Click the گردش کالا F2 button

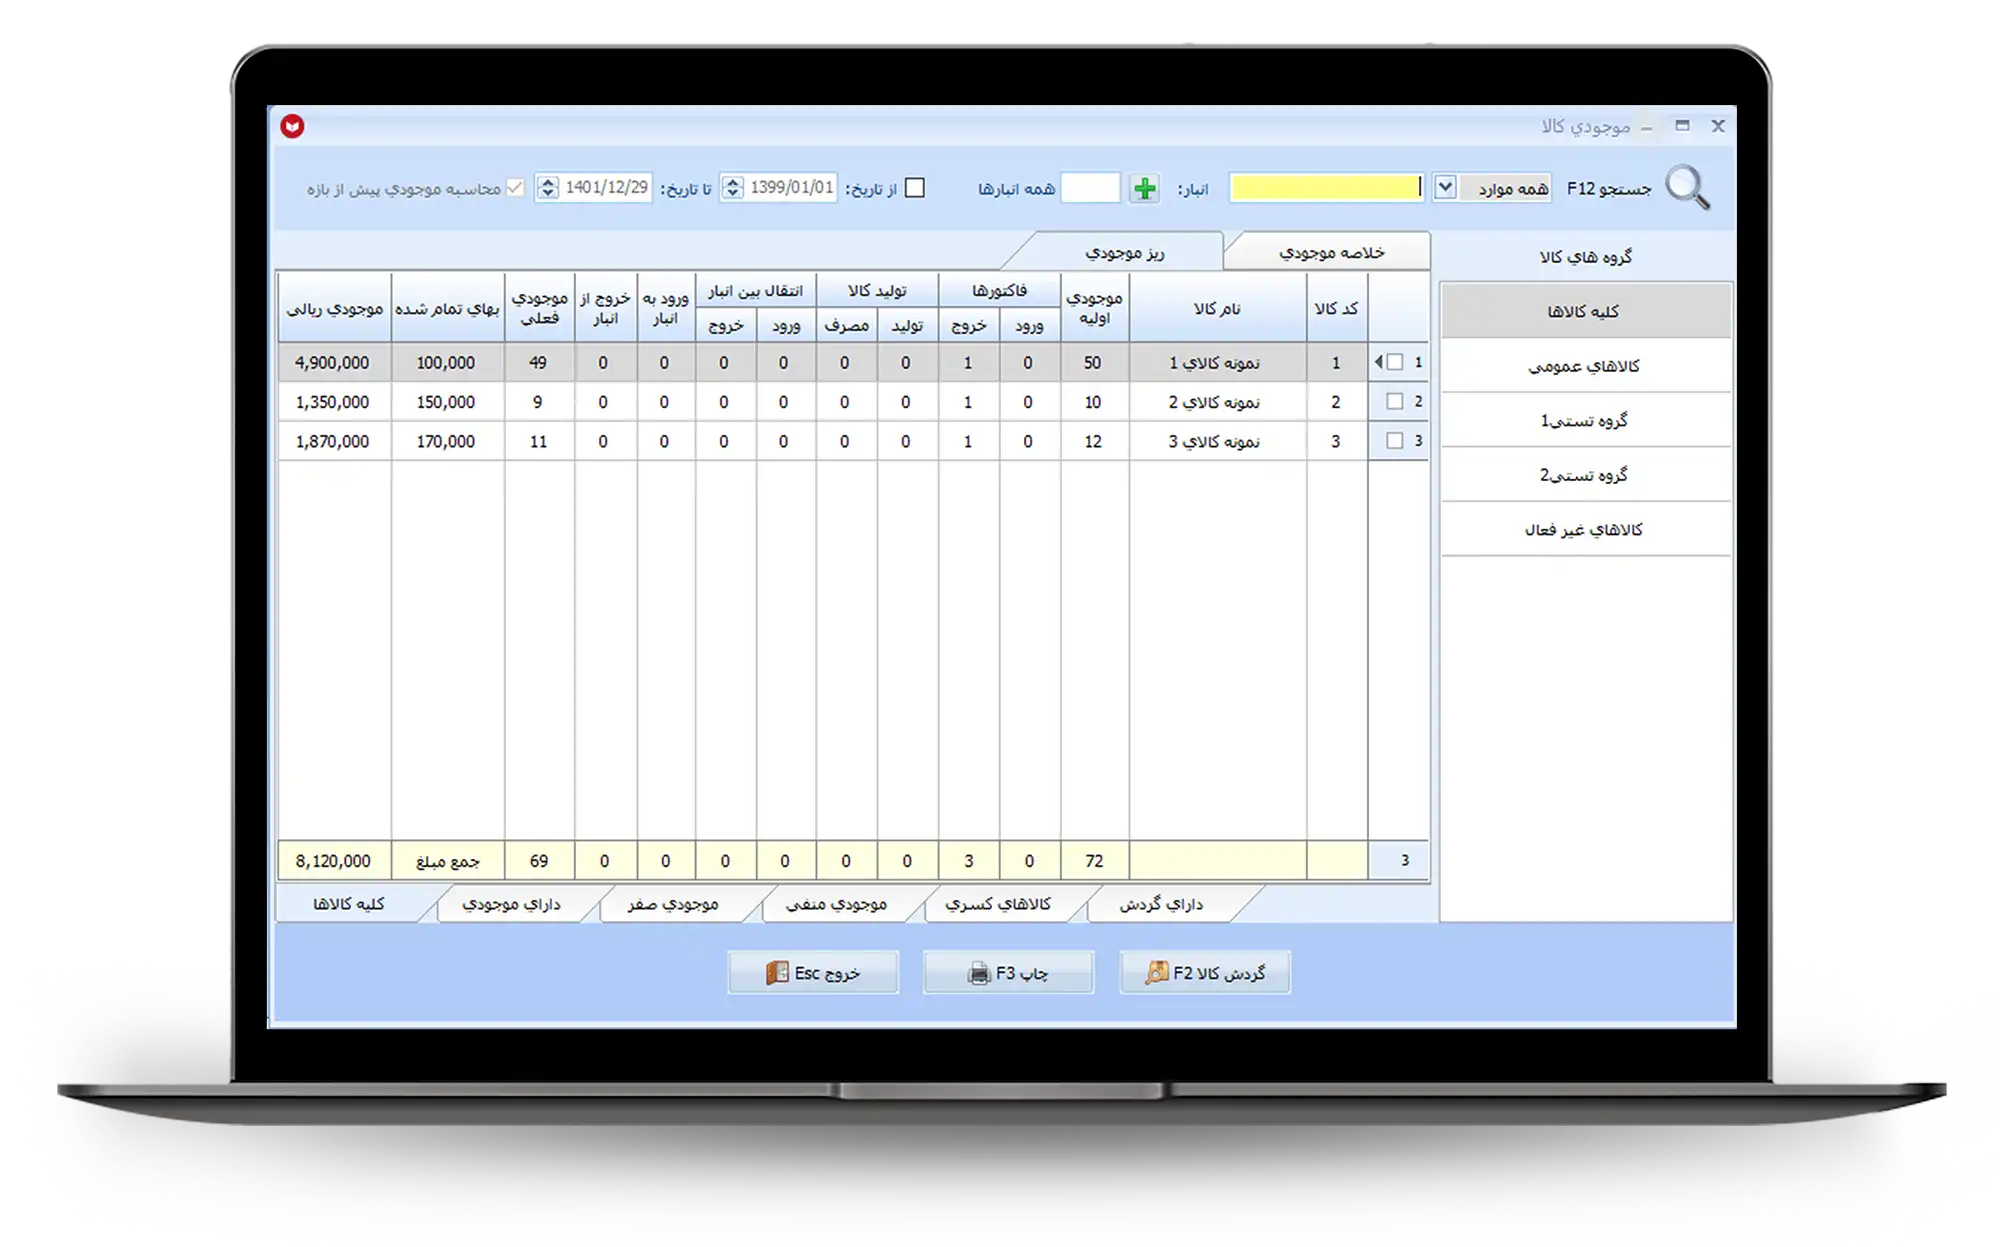point(1205,973)
